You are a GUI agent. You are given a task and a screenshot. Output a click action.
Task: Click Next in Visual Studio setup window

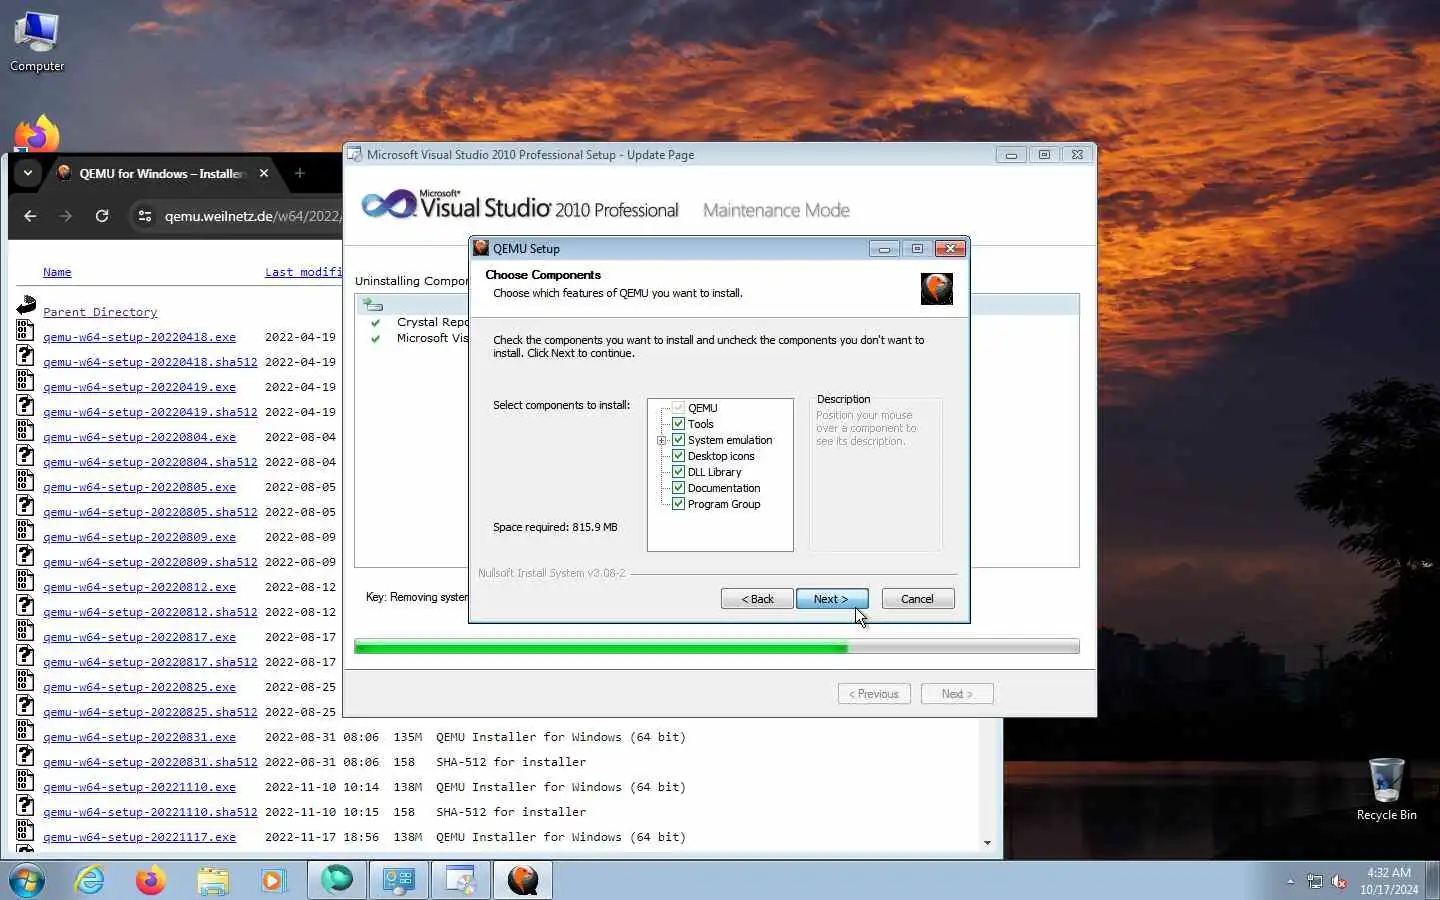click(x=957, y=694)
